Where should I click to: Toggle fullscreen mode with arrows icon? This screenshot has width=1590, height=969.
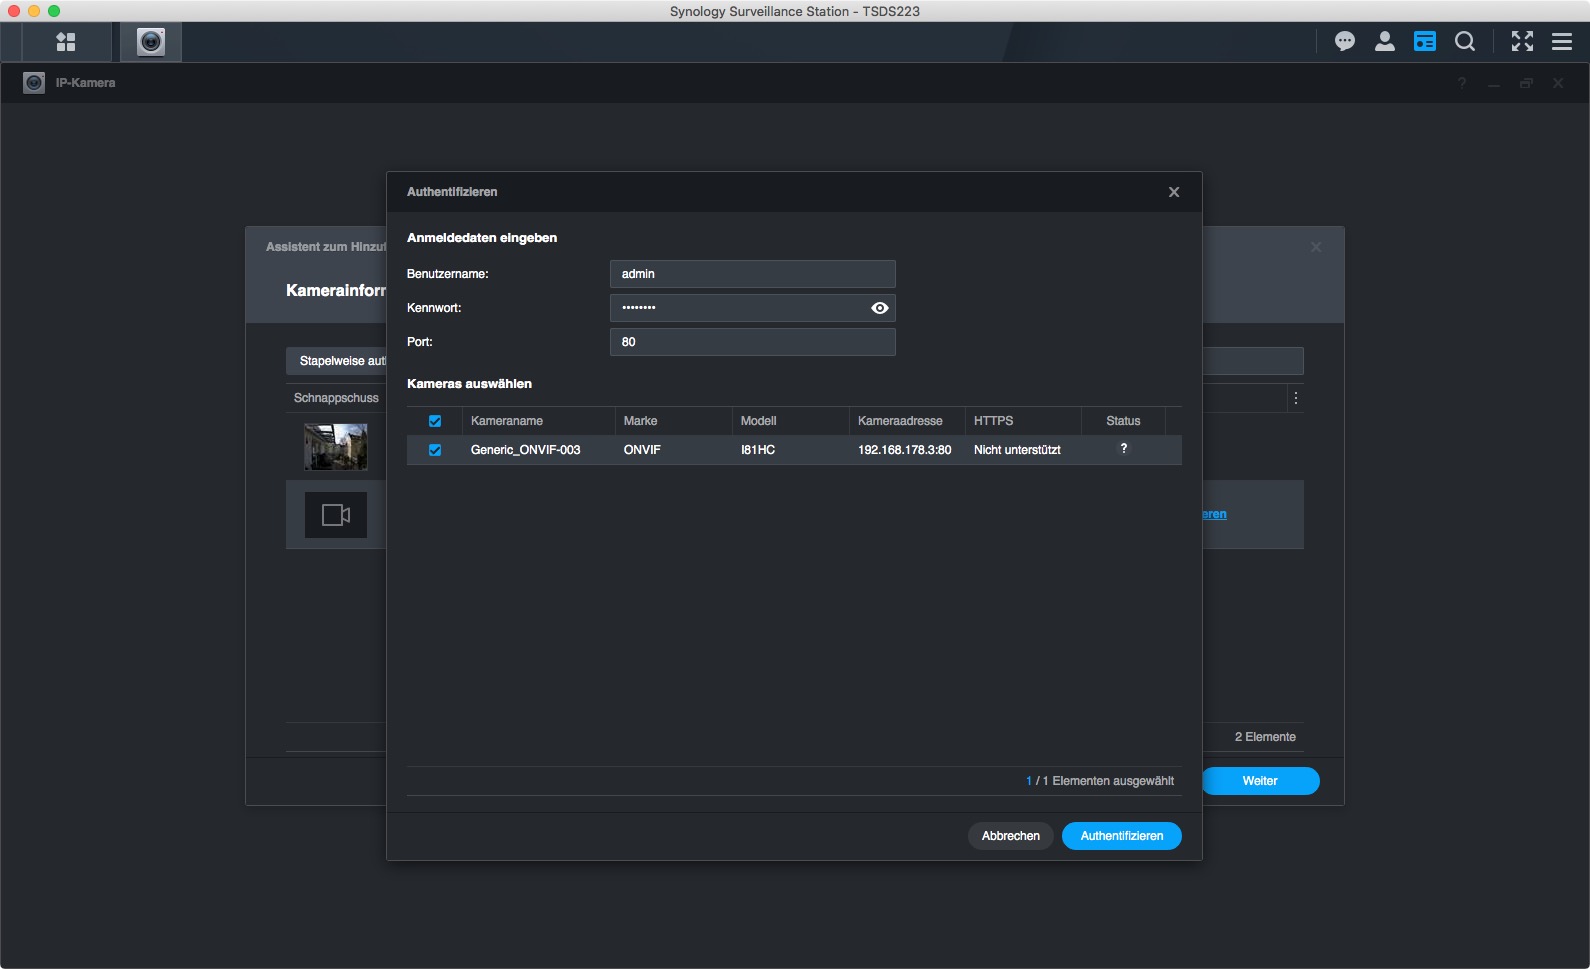(x=1522, y=41)
